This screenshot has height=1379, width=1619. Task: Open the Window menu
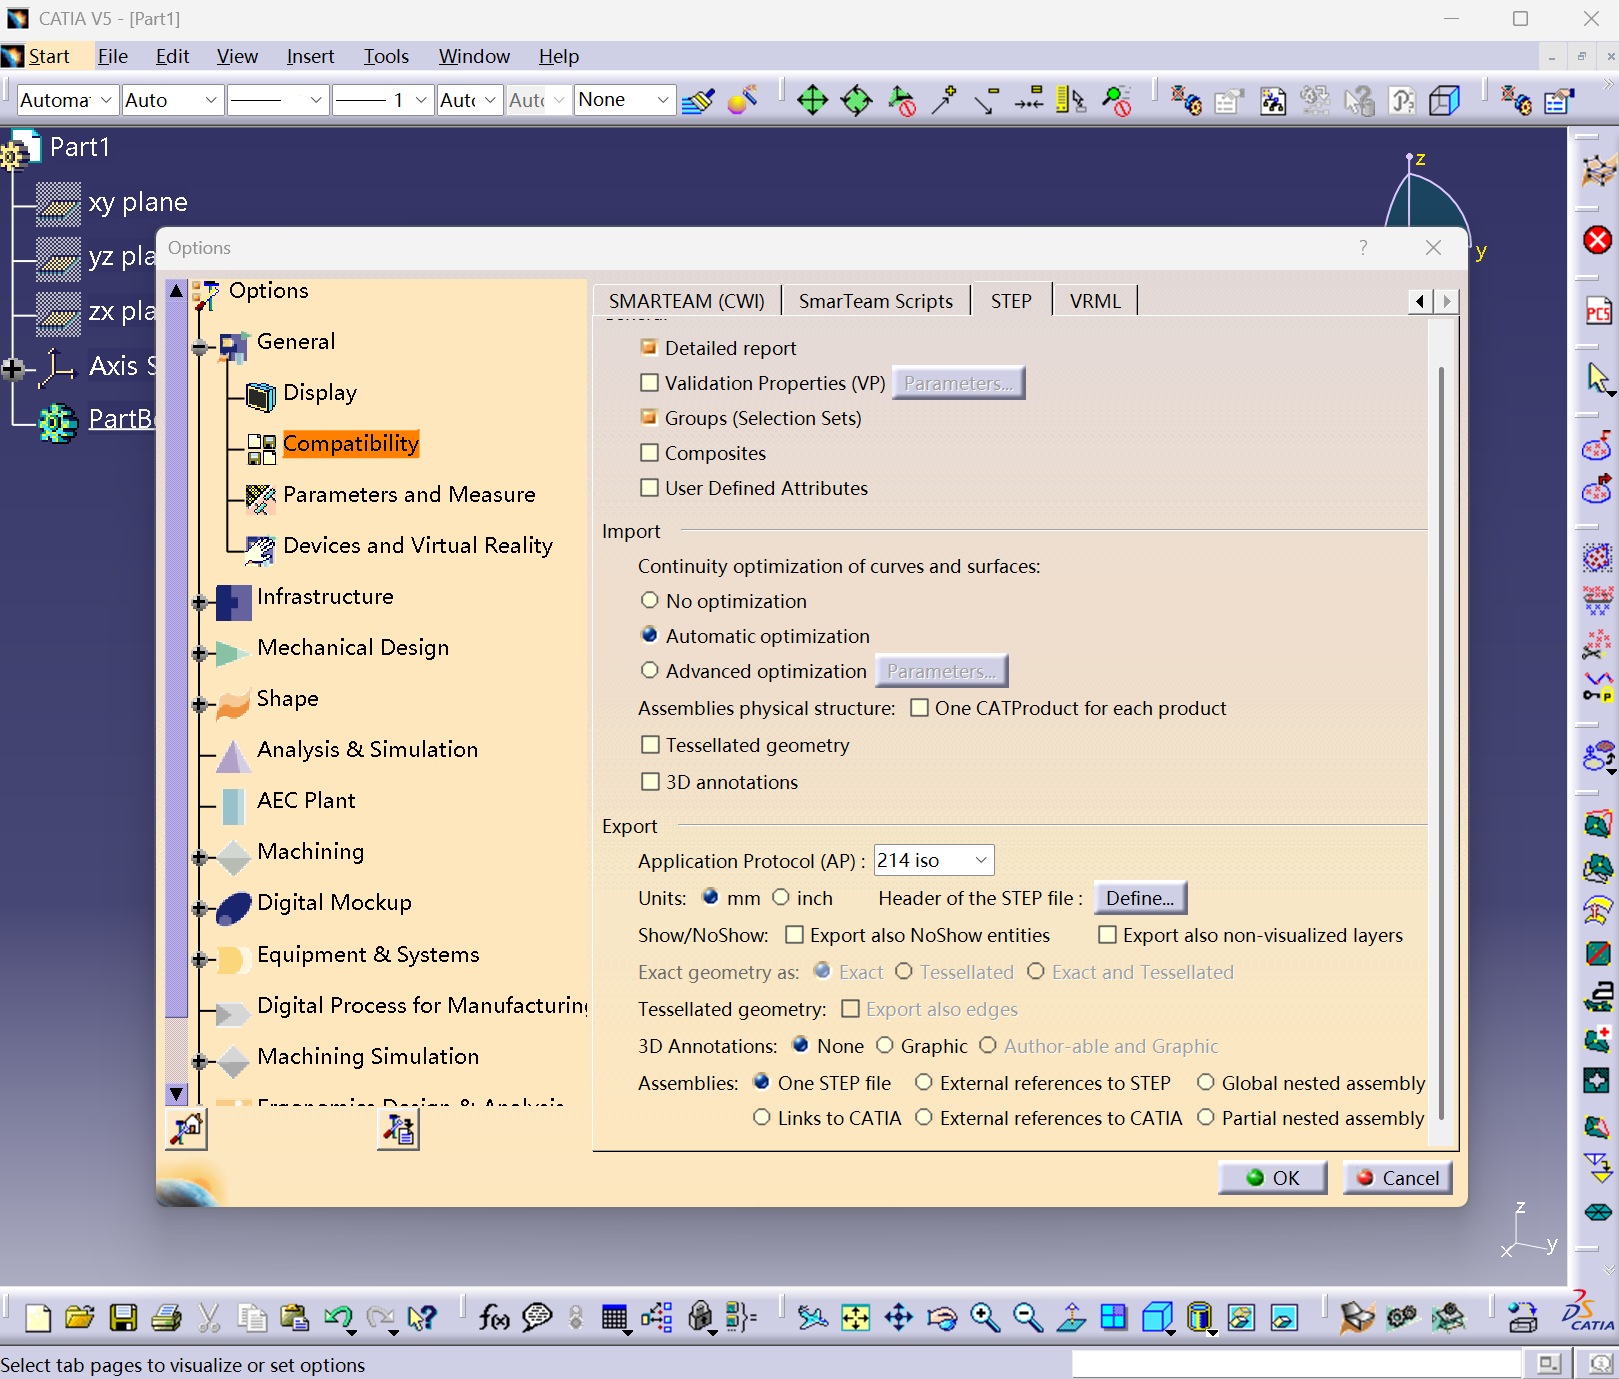474,56
